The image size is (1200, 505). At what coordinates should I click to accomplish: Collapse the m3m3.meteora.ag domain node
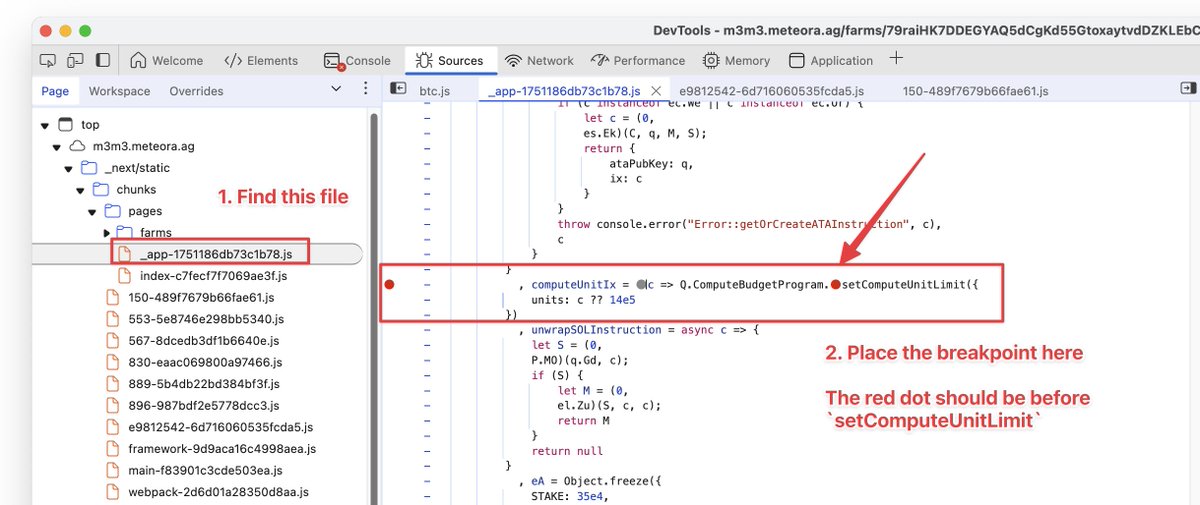[57, 146]
